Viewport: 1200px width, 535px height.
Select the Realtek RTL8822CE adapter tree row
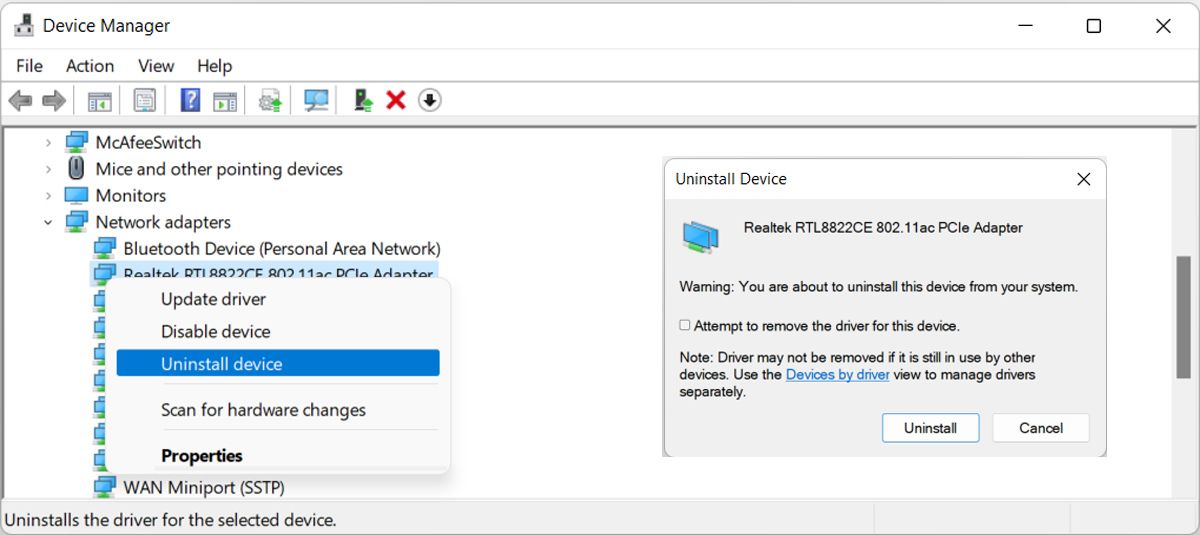point(264,272)
